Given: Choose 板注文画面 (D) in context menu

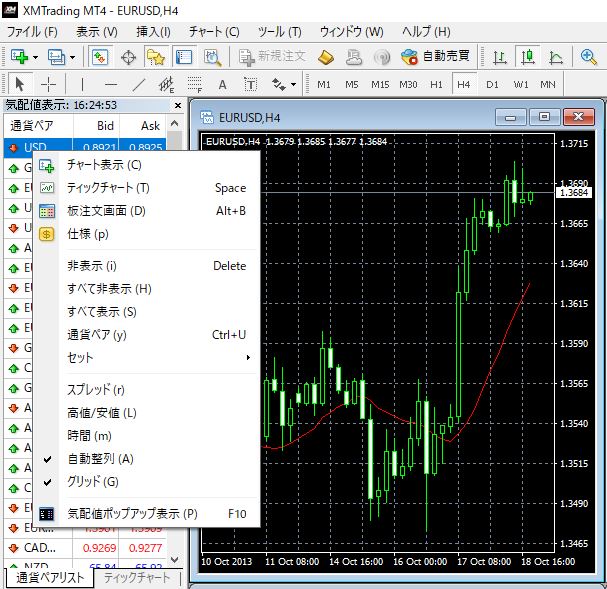Looking at the screenshot, I should (x=146, y=211).
